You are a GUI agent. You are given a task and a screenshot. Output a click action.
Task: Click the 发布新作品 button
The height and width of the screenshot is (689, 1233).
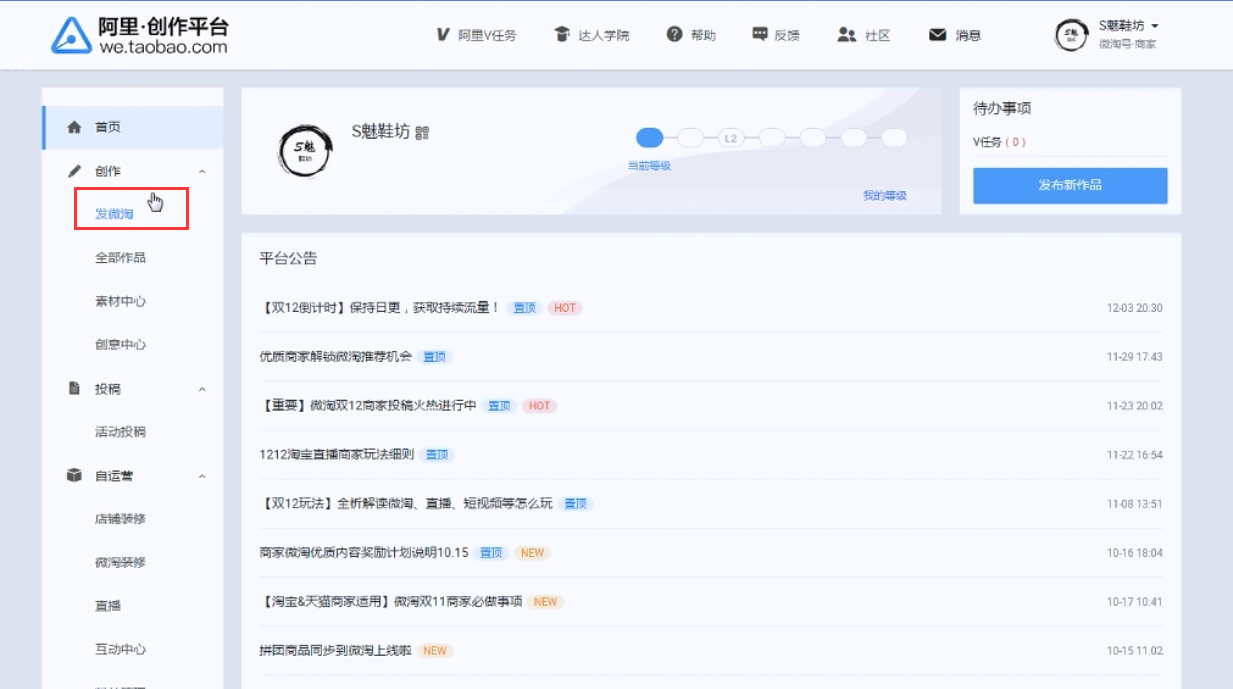point(1070,185)
